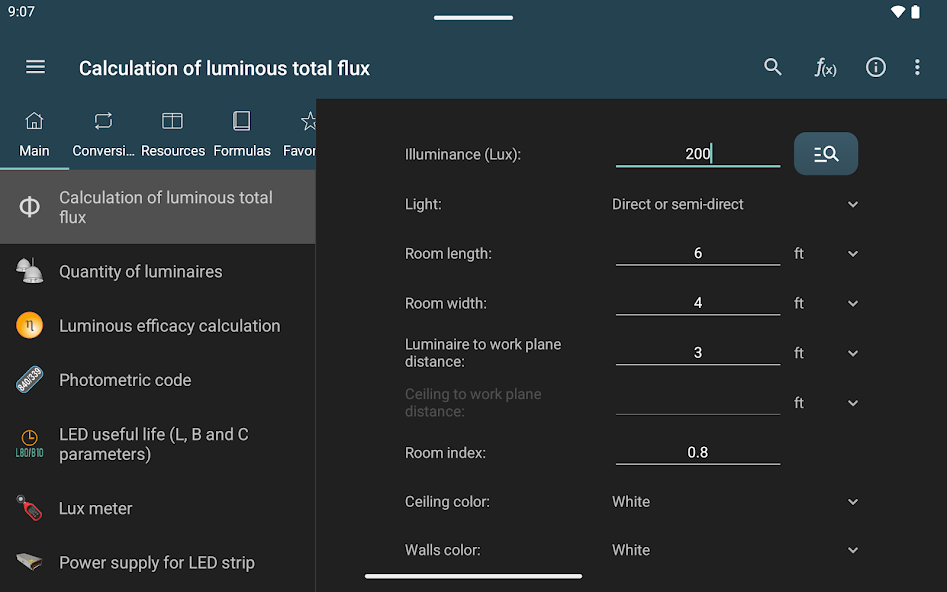Tap the bottom navigation gesture bar

pos(474,576)
